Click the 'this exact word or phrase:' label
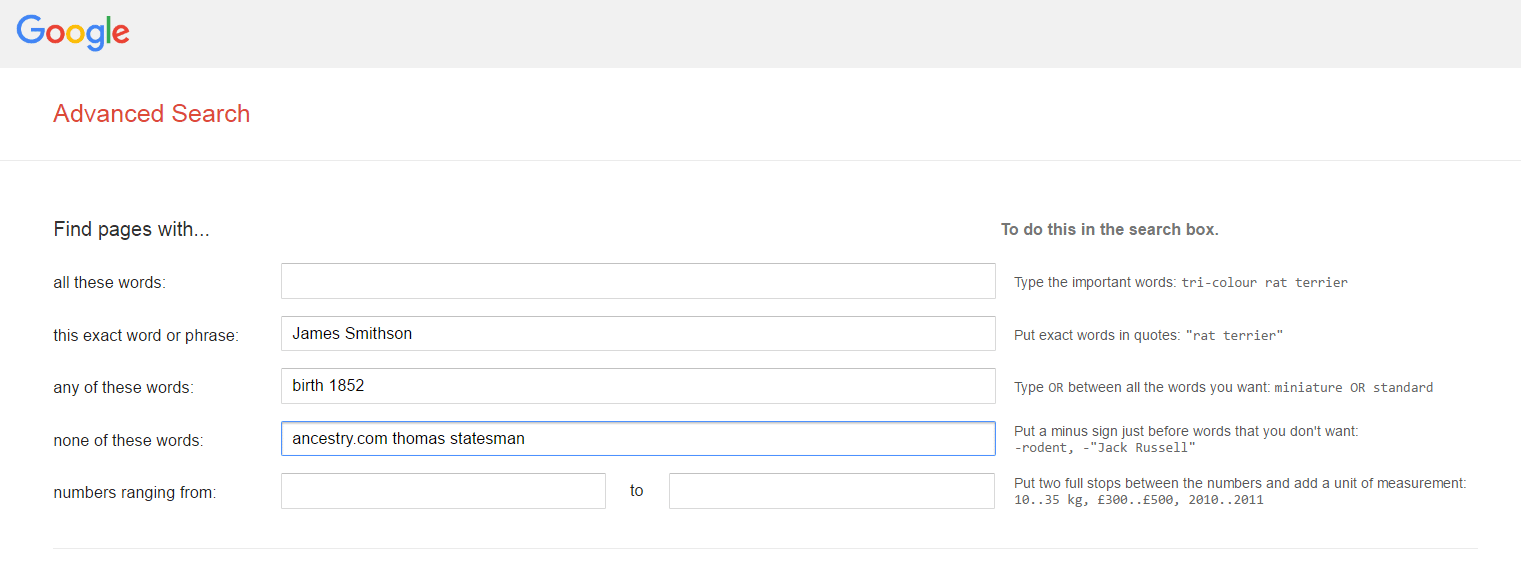 pyautogui.click(x=146, y=336)
